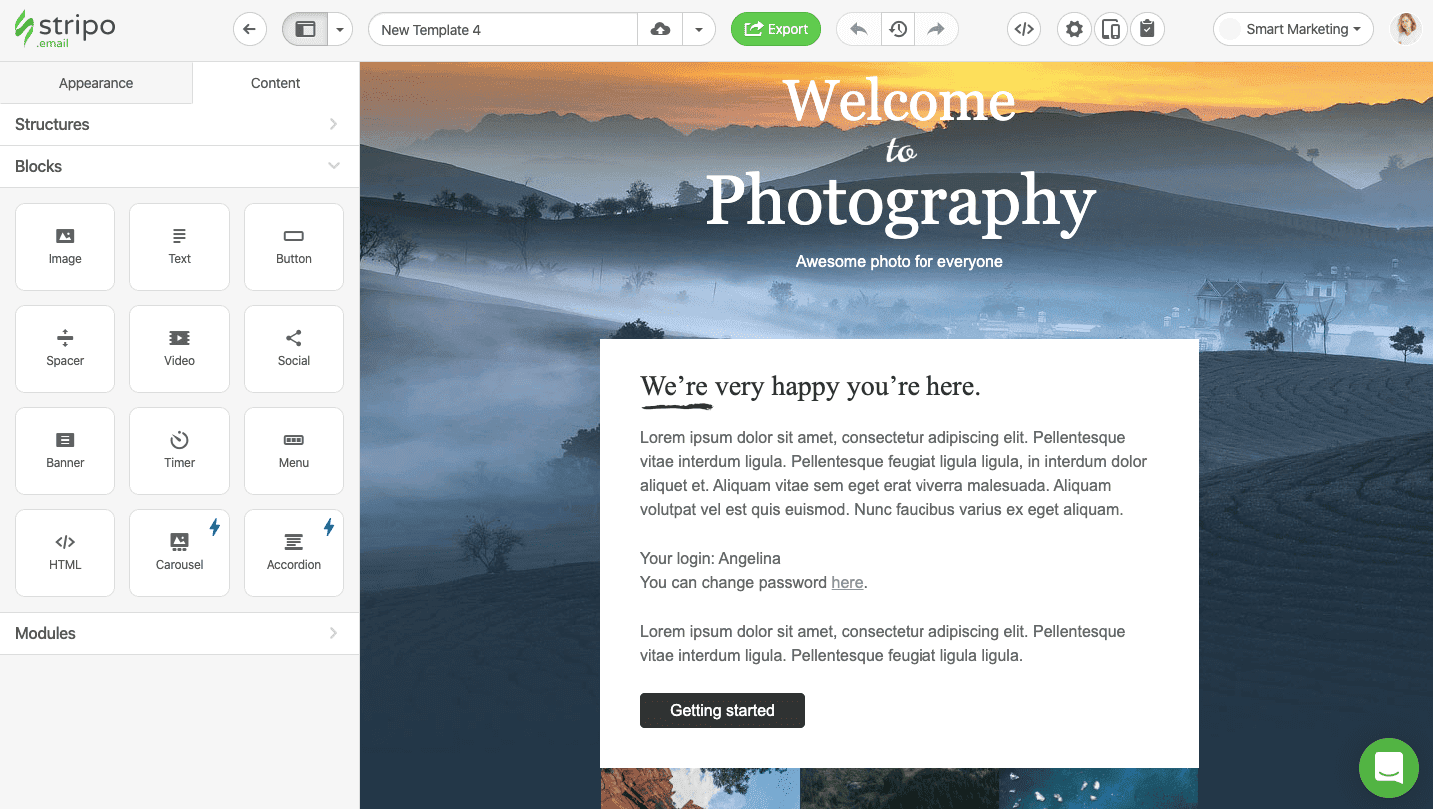Expand the Modules section
Viewport: 1433px width, 809px height.
(180, 633)
